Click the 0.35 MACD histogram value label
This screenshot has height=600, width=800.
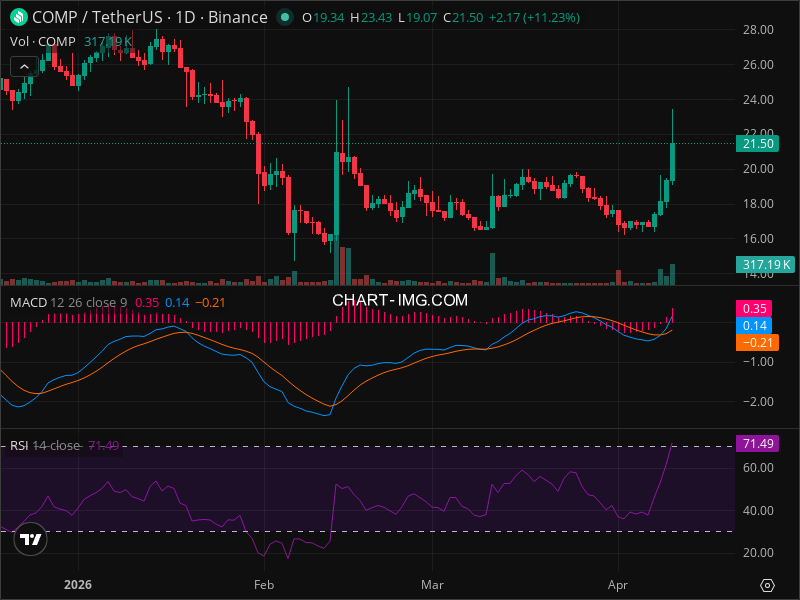point(754,309)
